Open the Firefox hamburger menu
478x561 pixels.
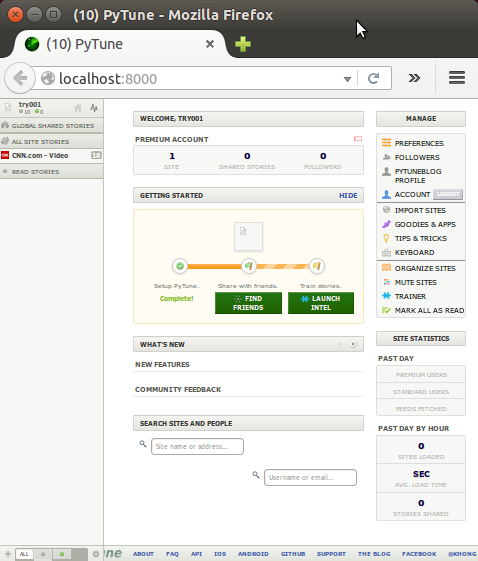pos(457,78)
